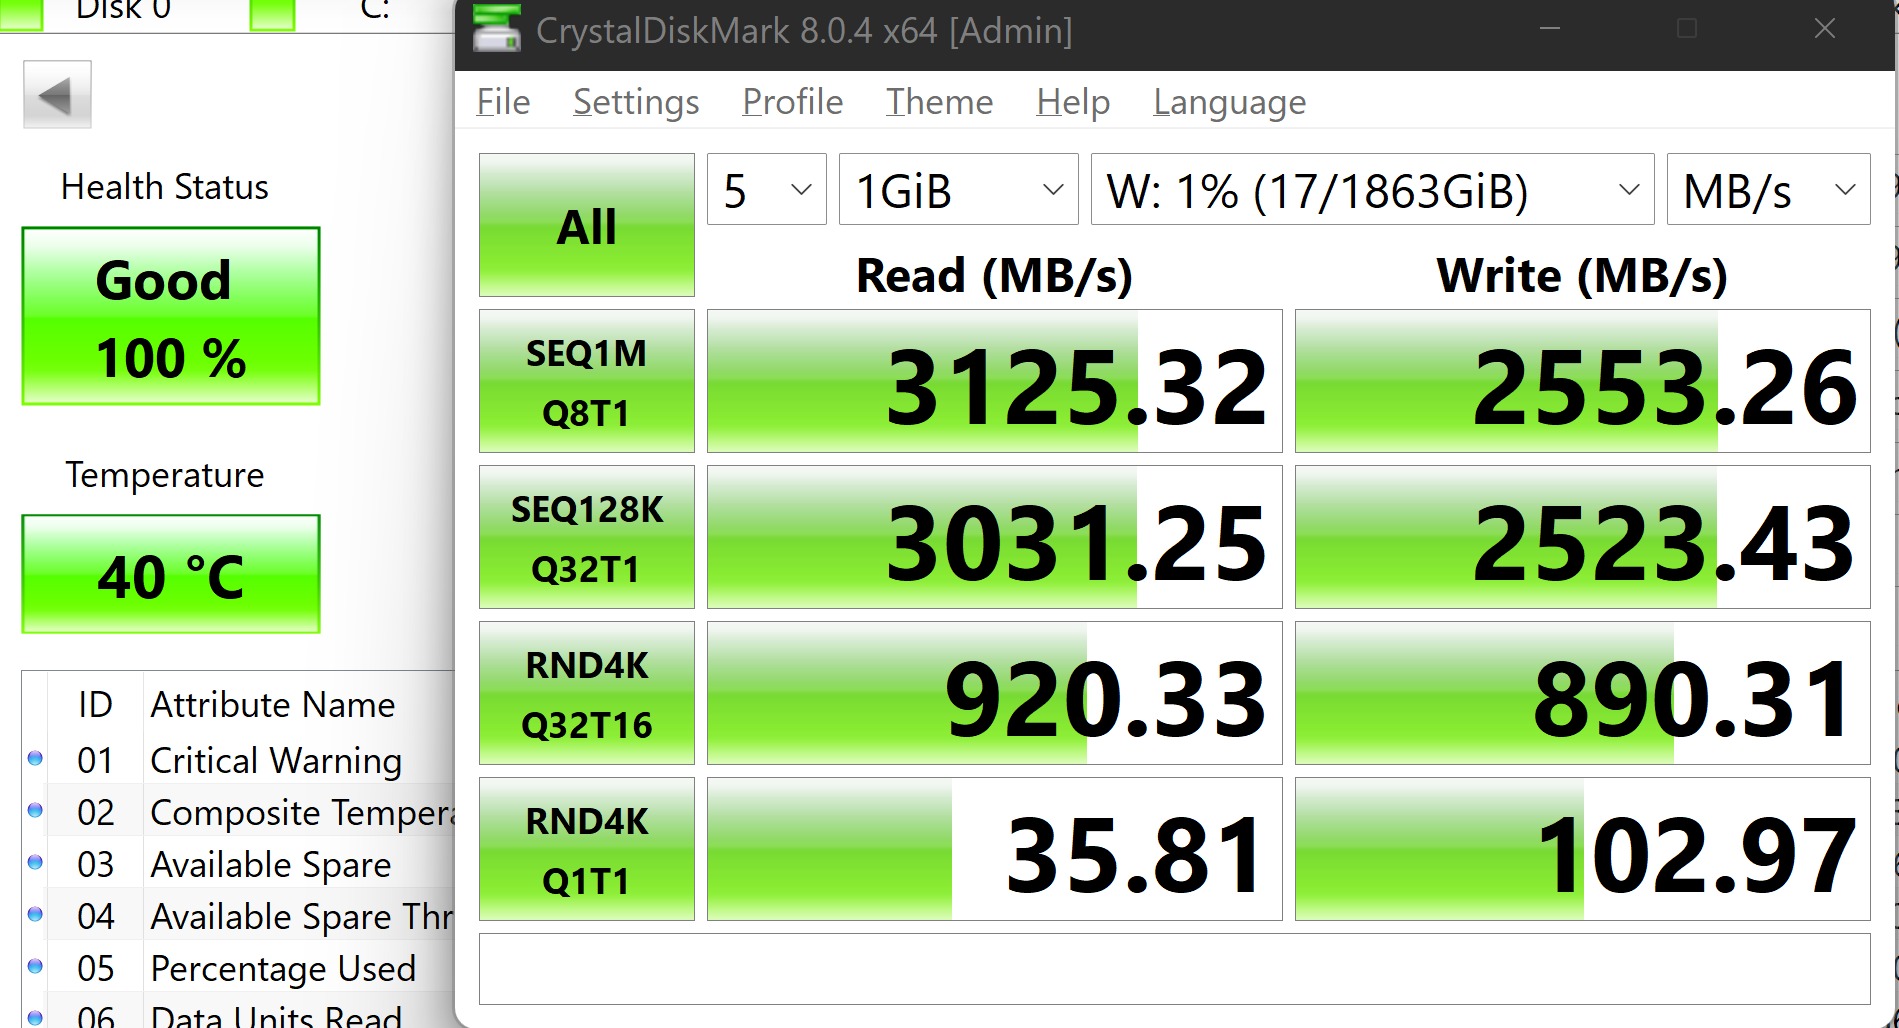
Task: Open the Theme menu
Action: point(938,101)
